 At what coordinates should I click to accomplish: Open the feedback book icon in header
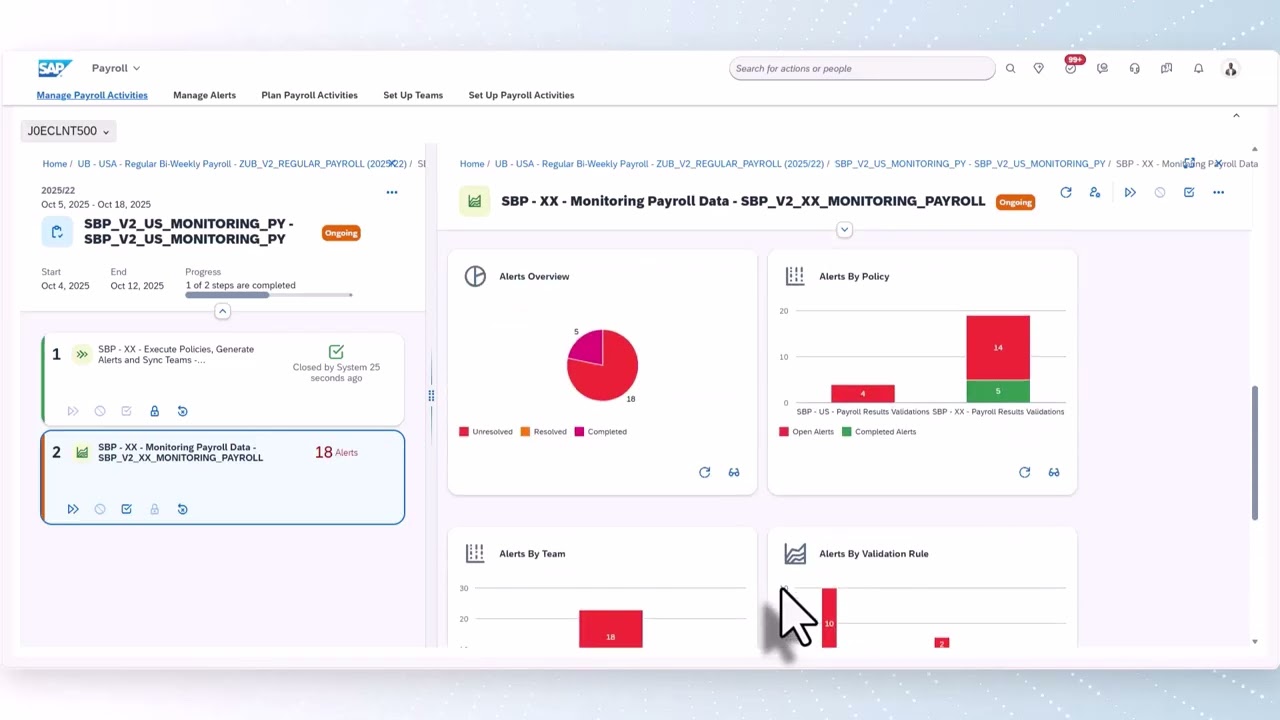pos(1166,68)
